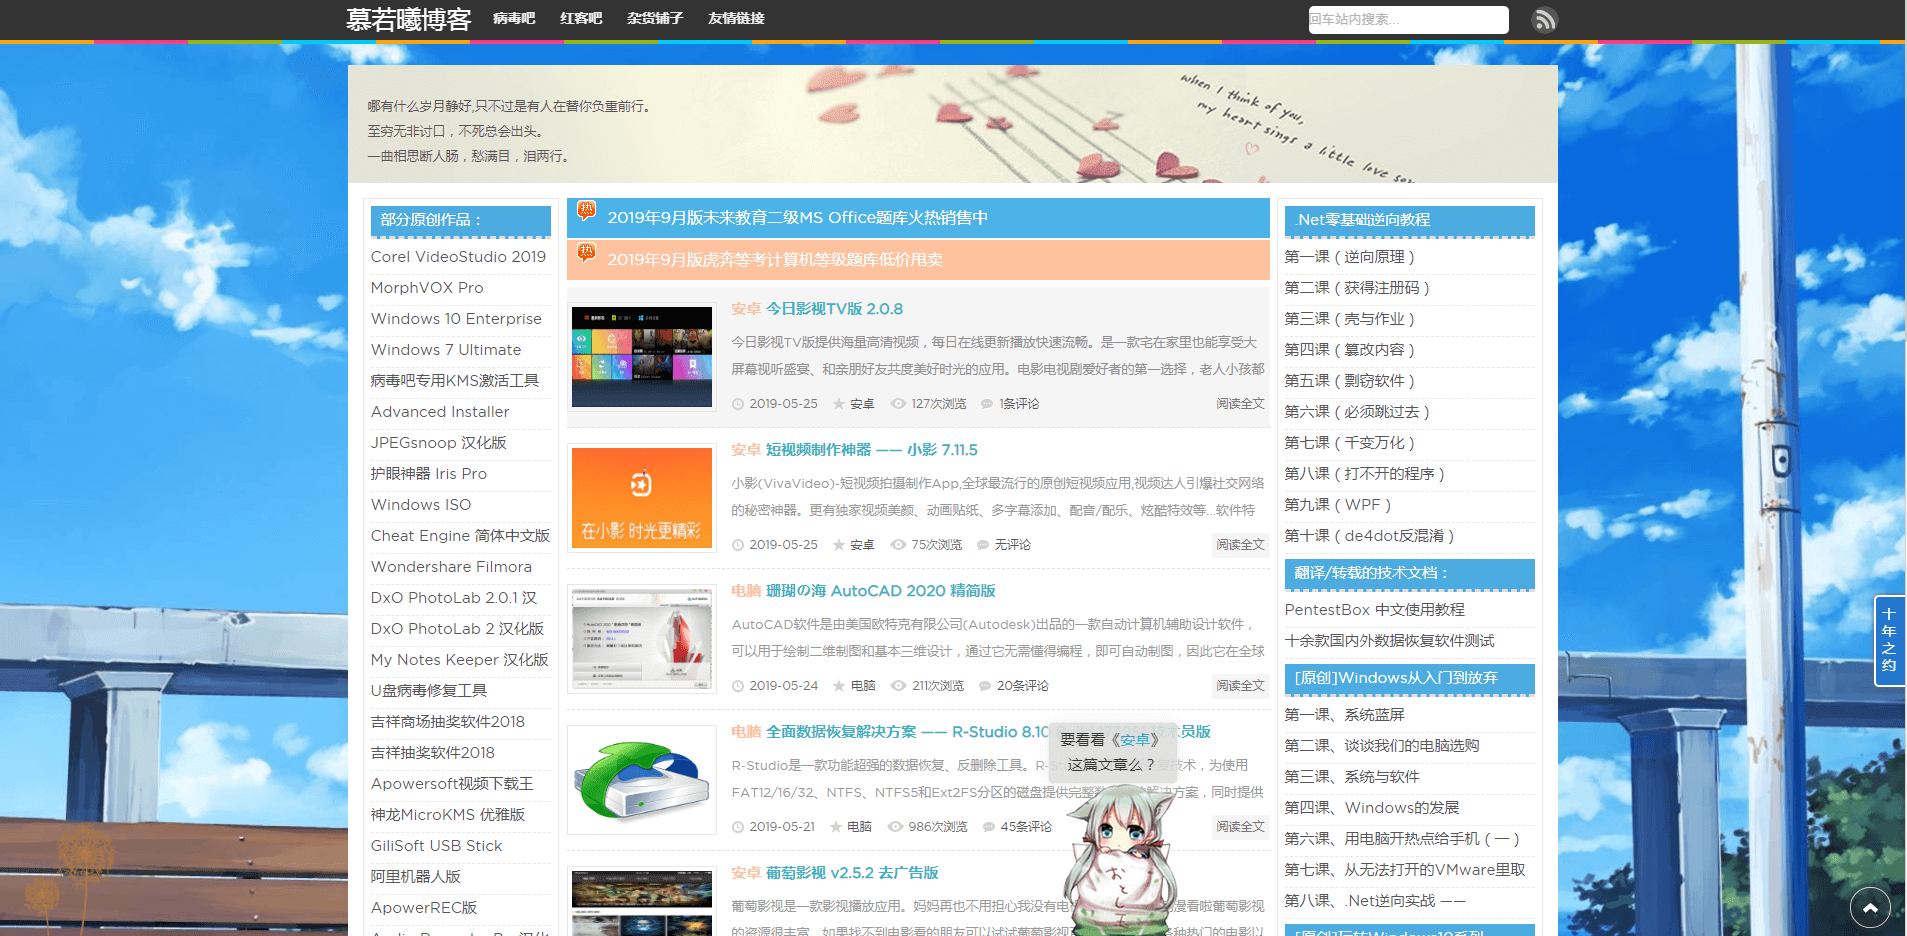Open the MS Office题库 announcement banner

(797, 218)
